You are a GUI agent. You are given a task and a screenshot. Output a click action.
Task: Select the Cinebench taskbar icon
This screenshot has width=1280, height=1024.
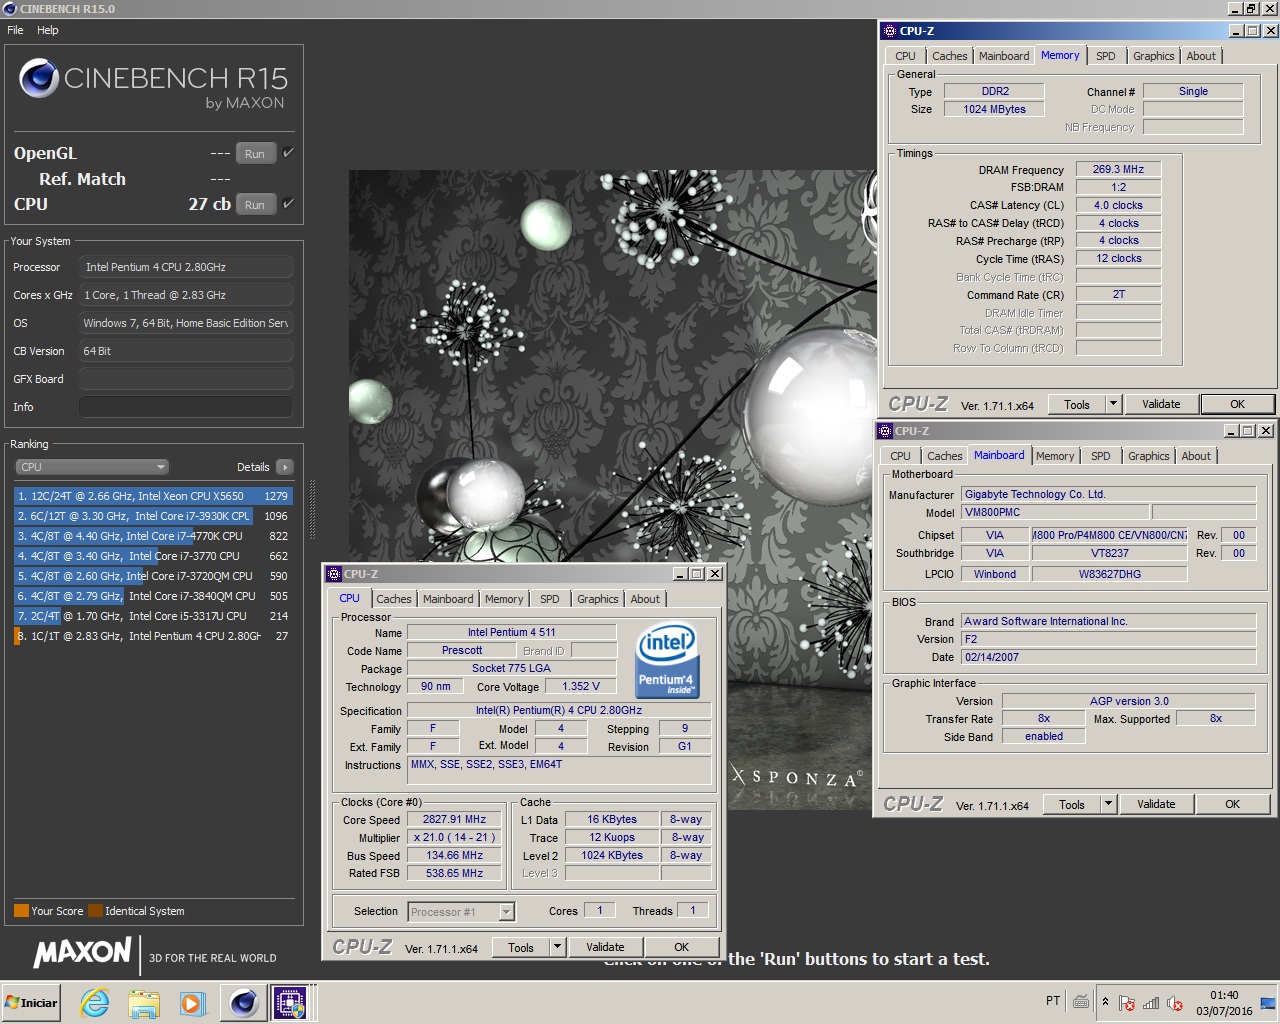[243, 1002]
